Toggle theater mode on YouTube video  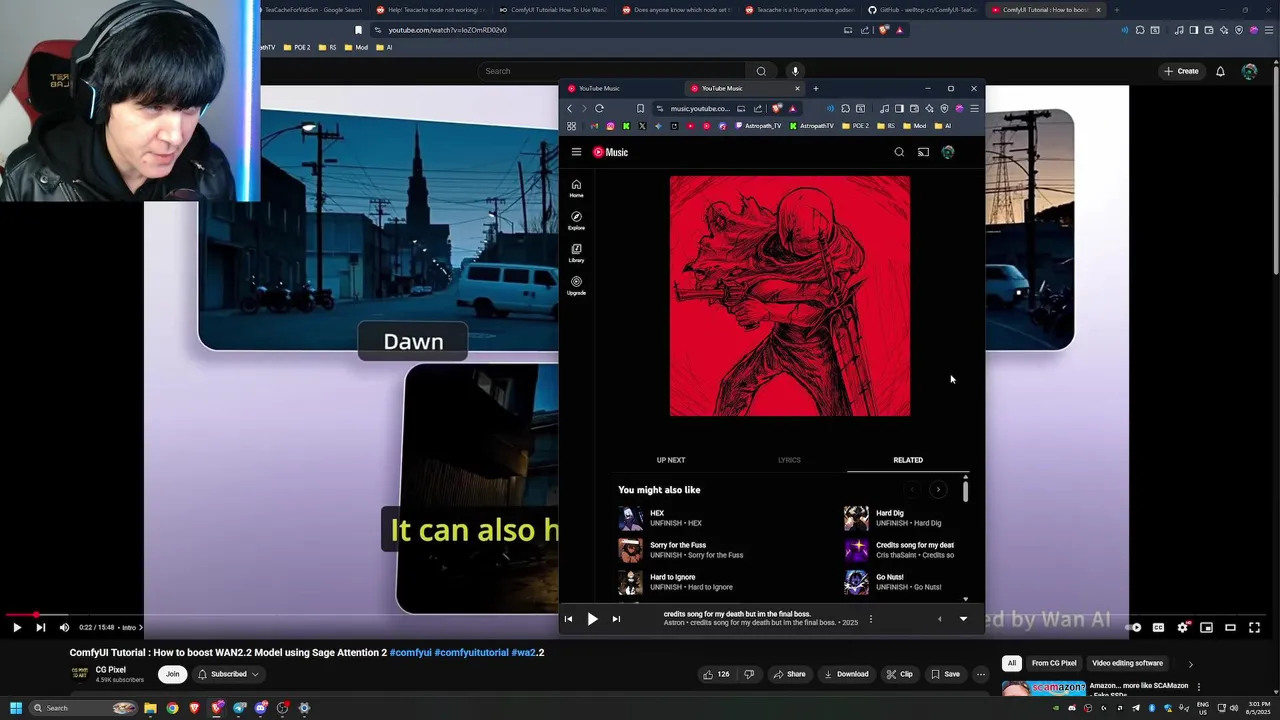1230,627
